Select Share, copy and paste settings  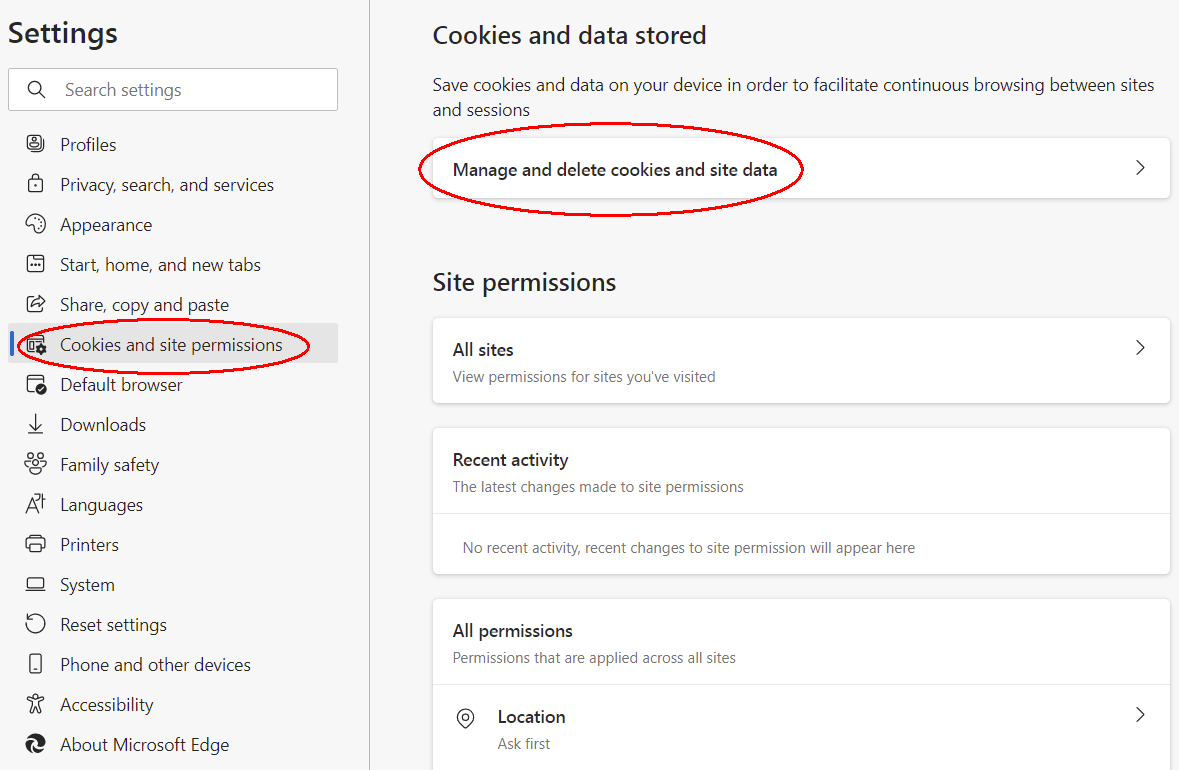(144, 305)
